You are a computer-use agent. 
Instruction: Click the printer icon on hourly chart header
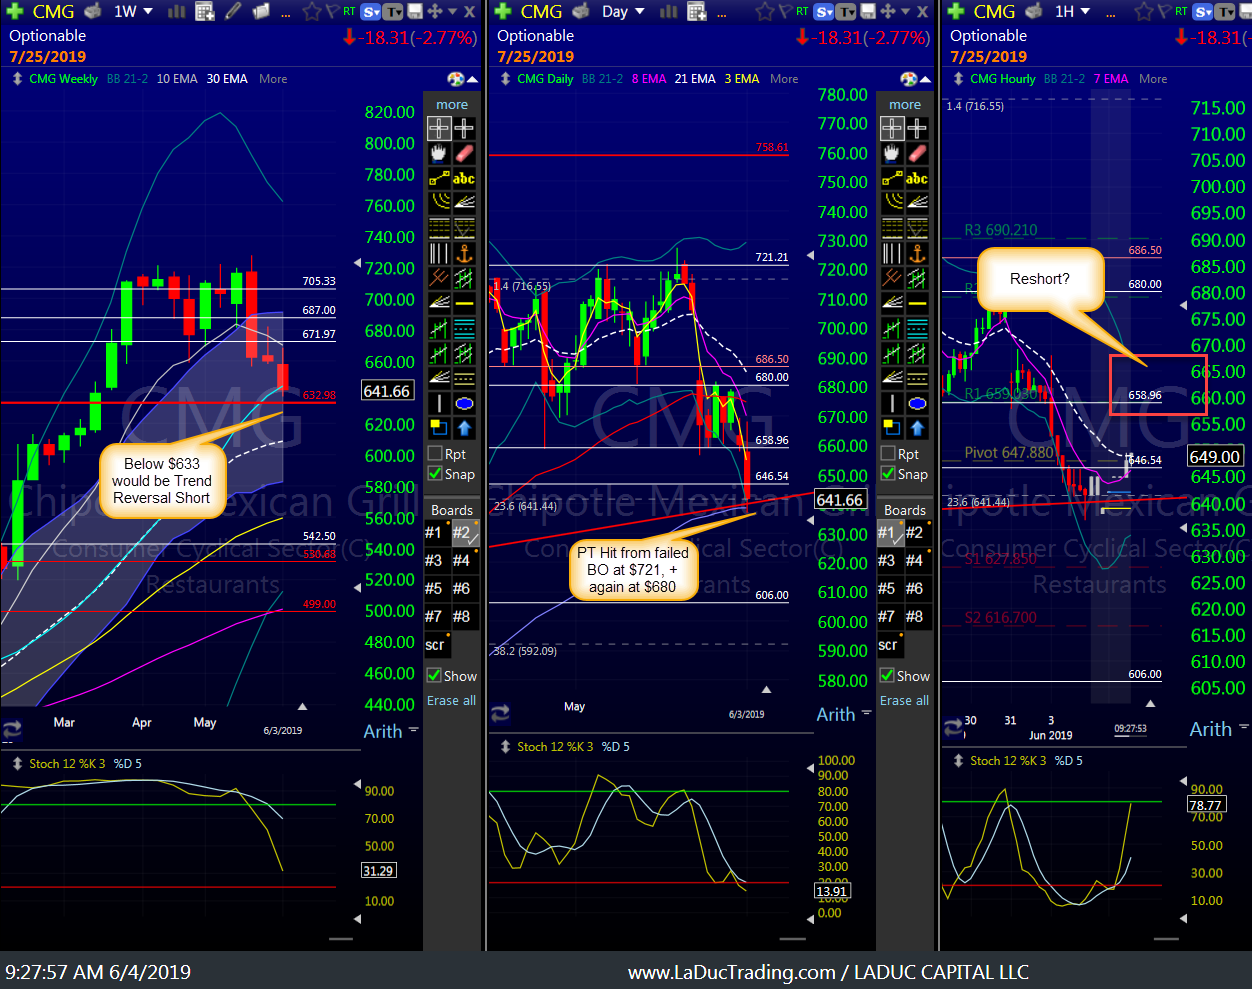[x=1034, y=12]
